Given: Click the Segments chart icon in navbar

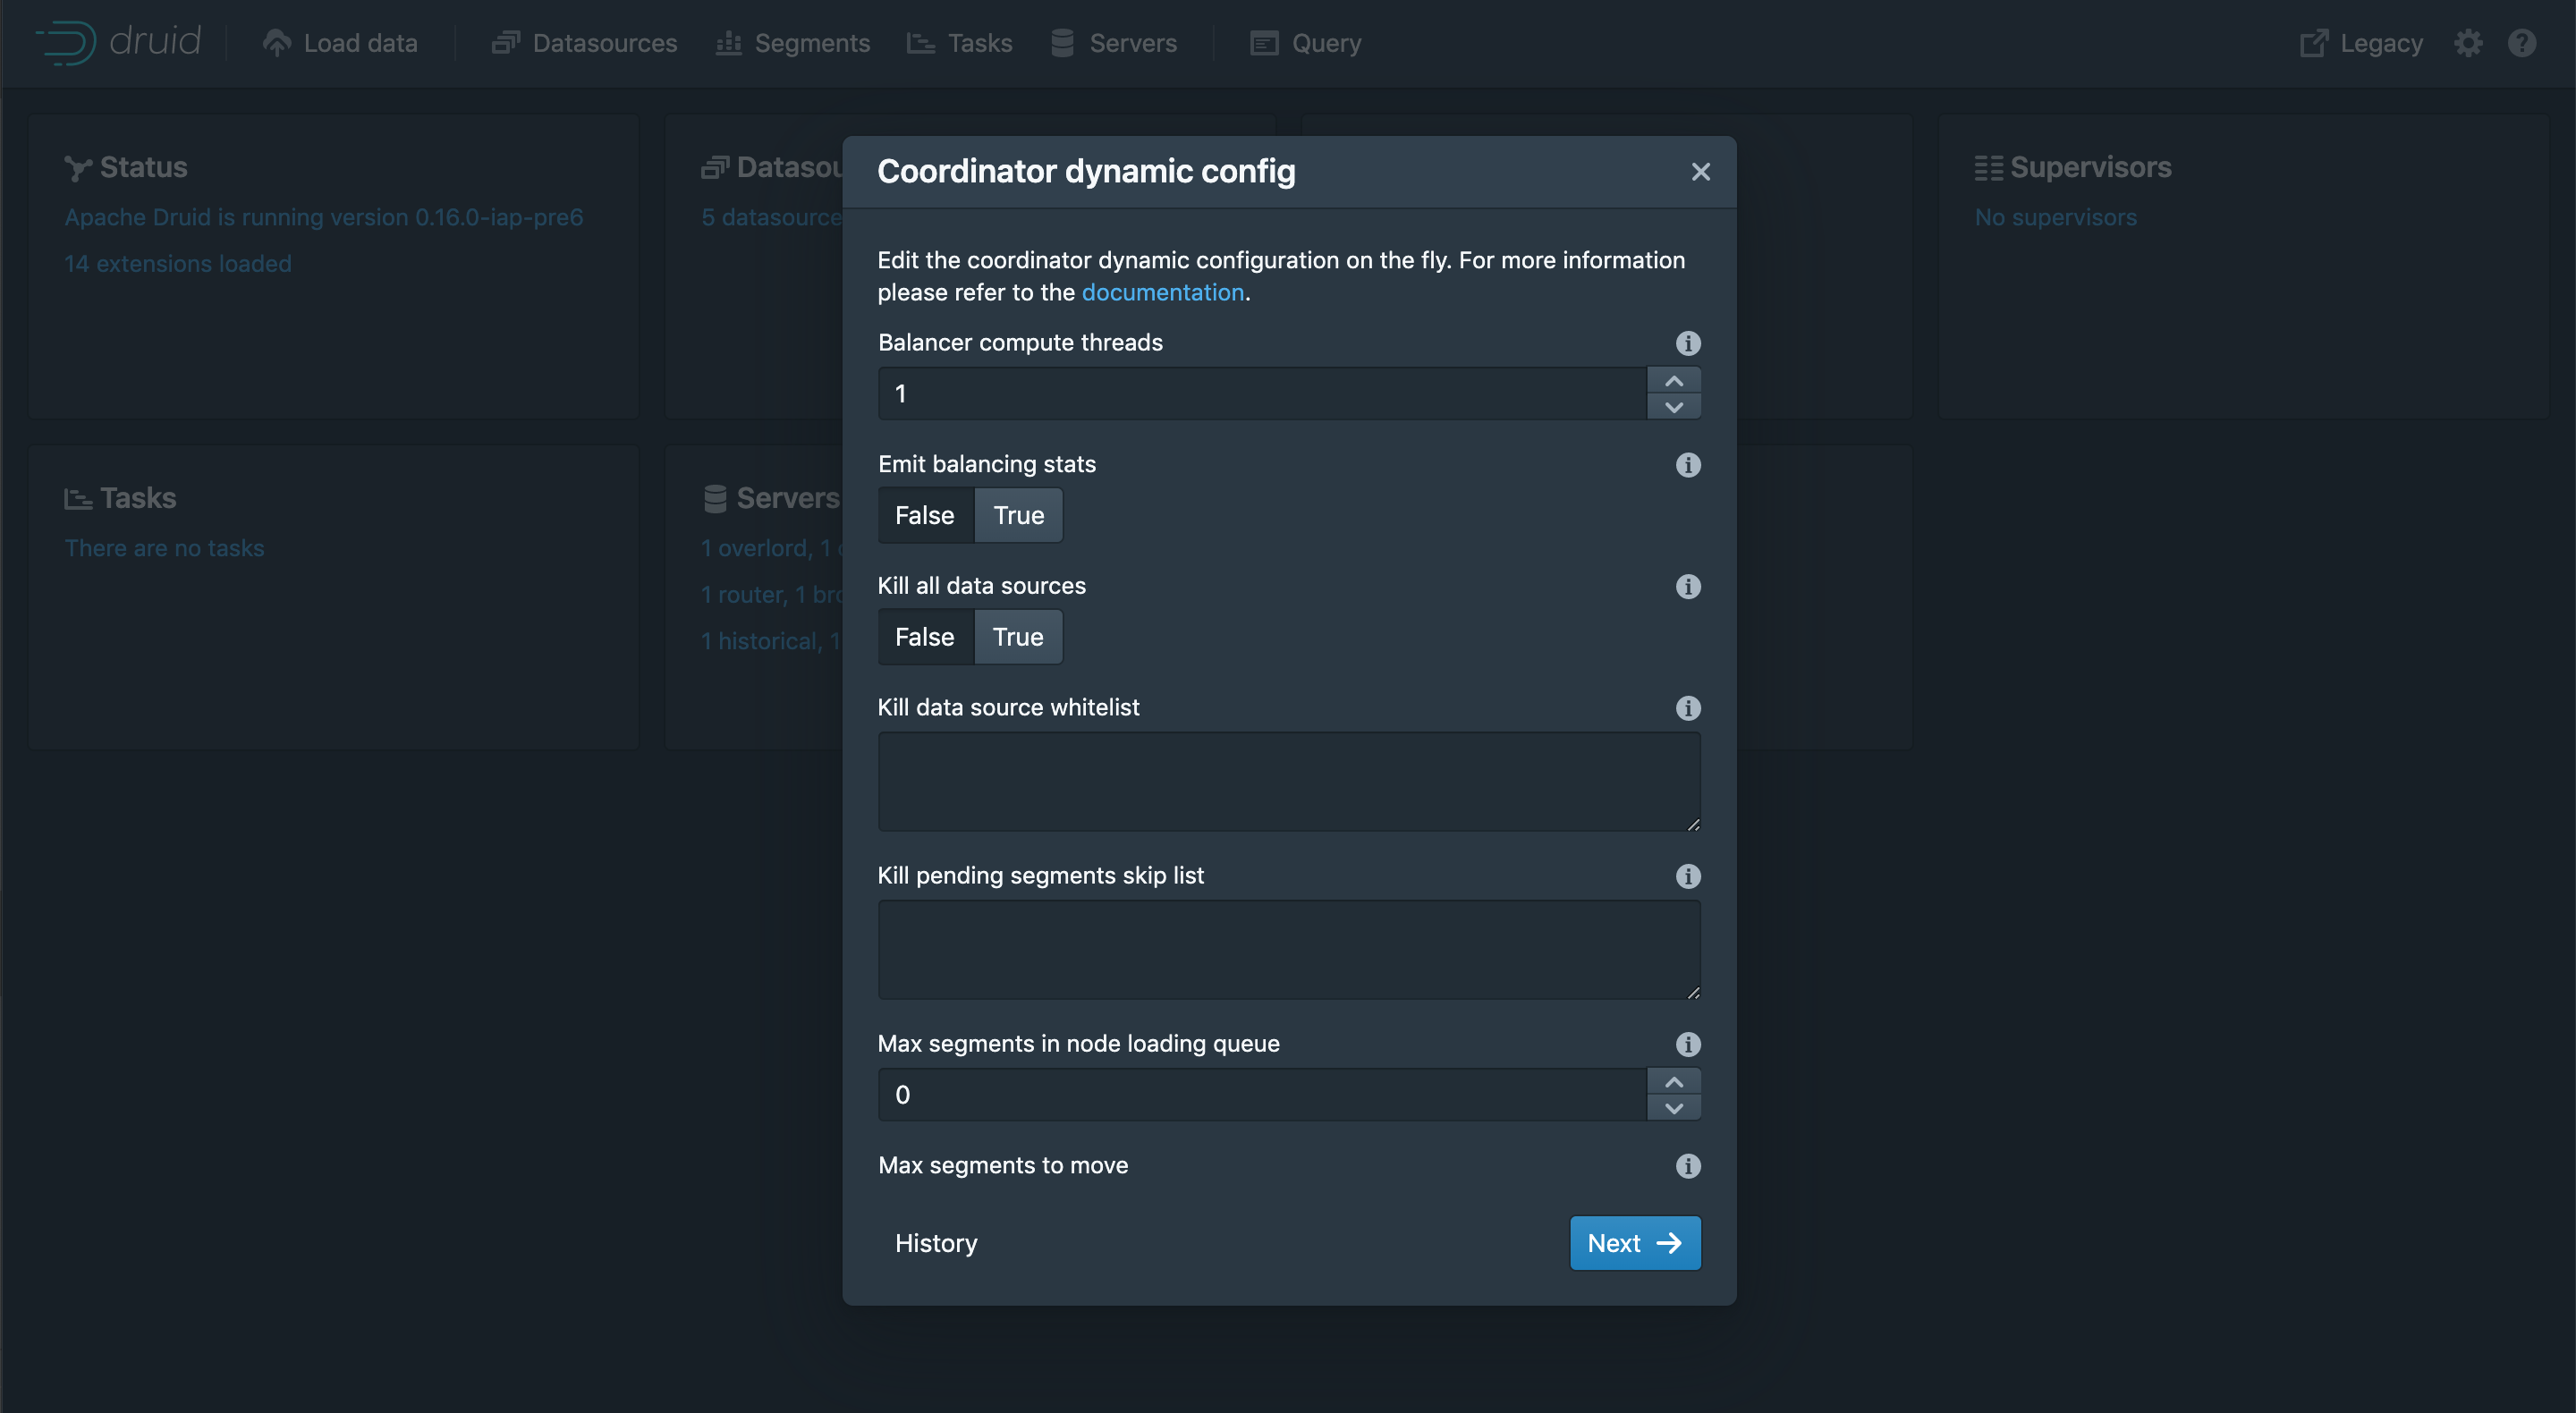Looking at the screenshot, I should [729, 43].
